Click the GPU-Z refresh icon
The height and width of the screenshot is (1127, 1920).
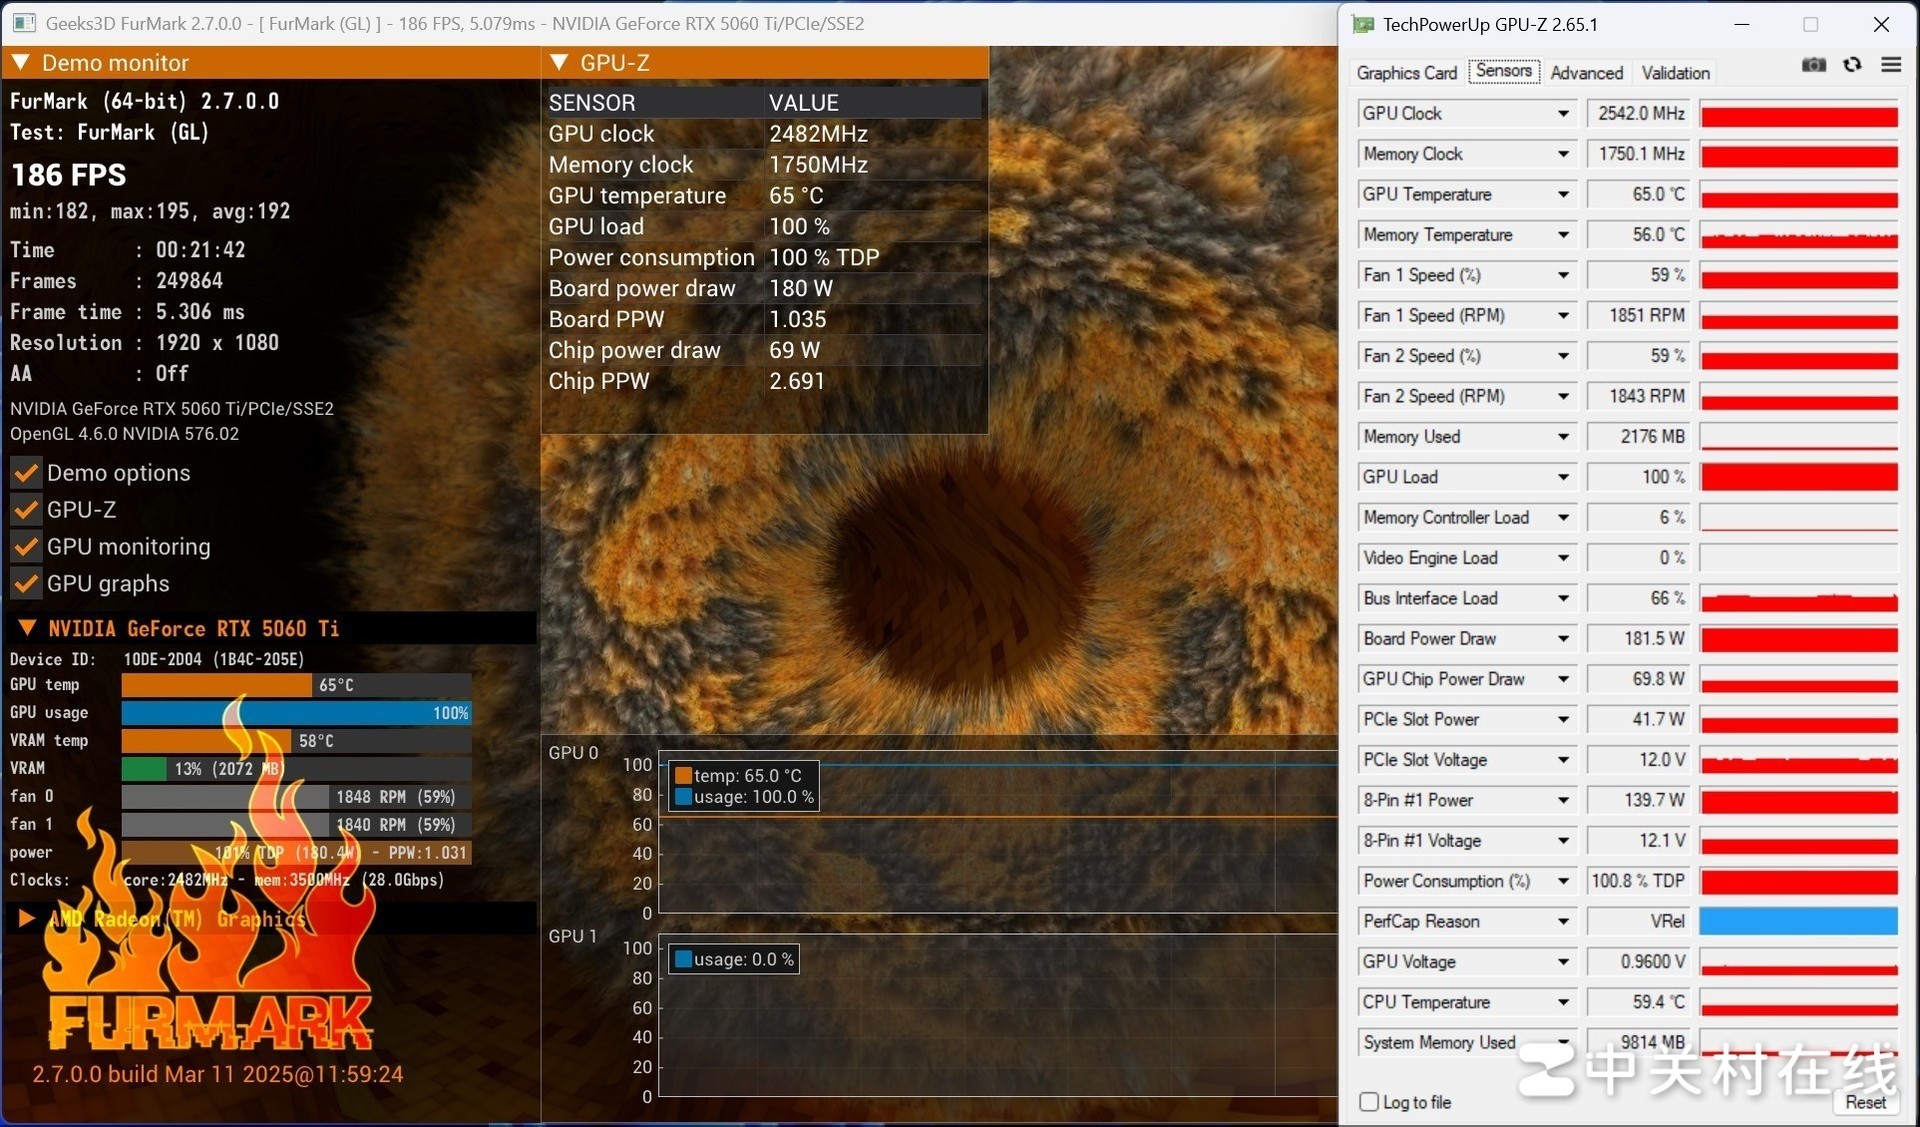click(1852, 65)
